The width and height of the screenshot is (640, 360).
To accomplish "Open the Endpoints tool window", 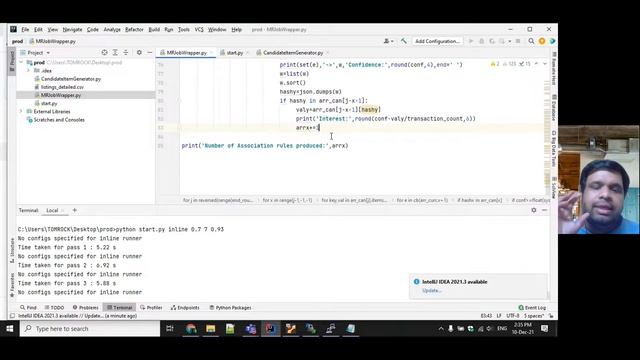I will [x=185, y=307].
